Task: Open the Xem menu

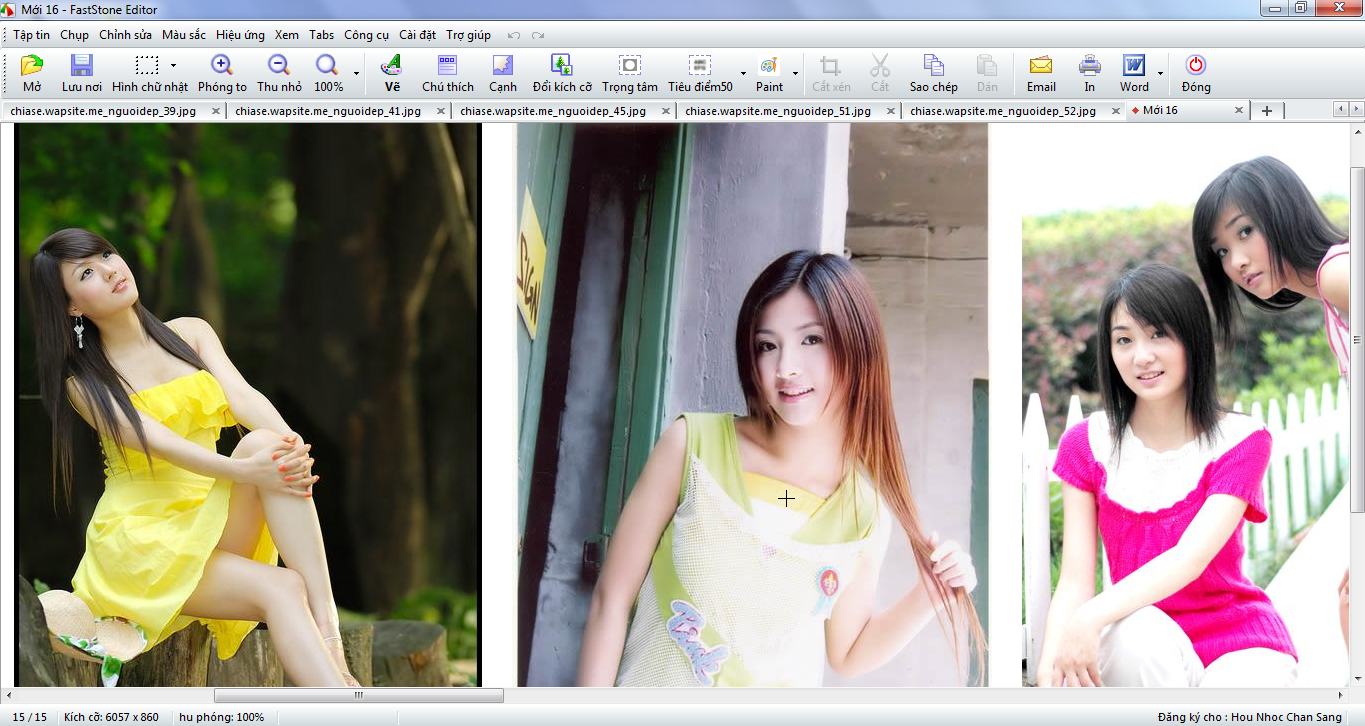Action: coord(287,35)
